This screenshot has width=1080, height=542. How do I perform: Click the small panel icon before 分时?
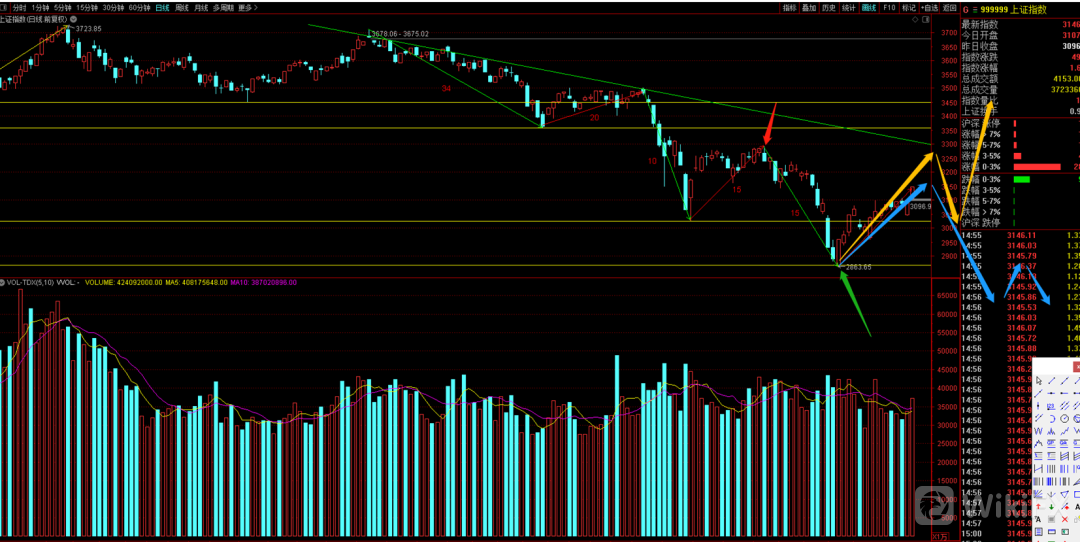5,7
